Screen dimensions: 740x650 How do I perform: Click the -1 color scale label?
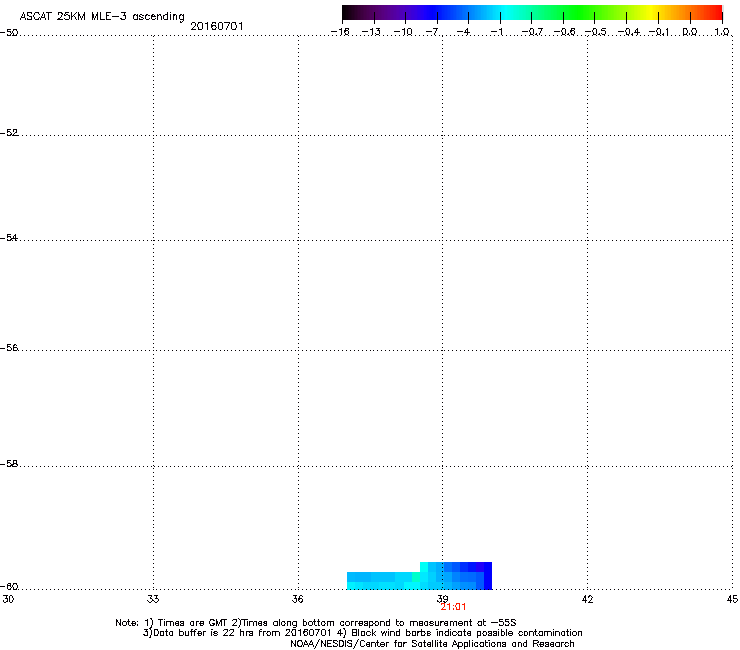496,32
